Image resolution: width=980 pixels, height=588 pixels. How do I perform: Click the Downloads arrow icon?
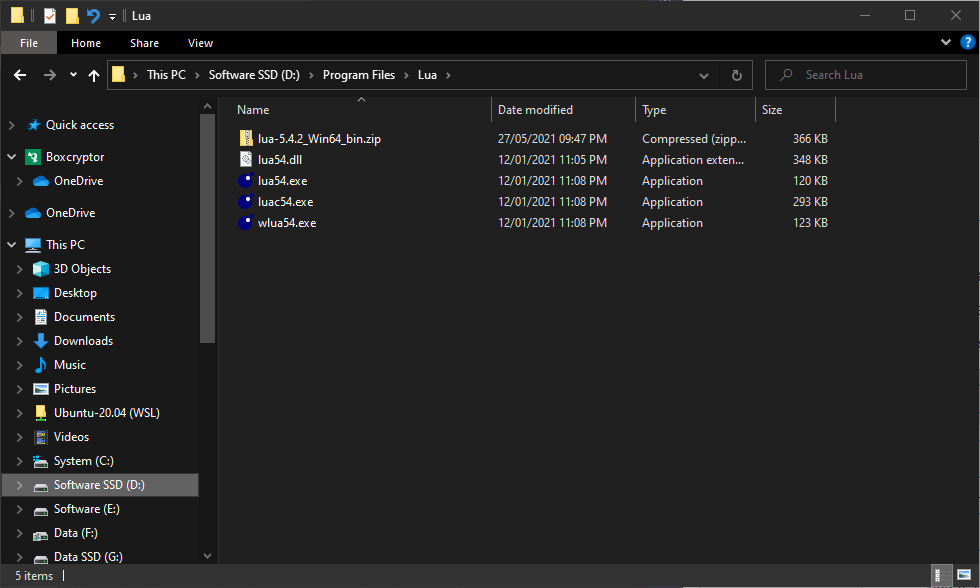click(41, 341)
